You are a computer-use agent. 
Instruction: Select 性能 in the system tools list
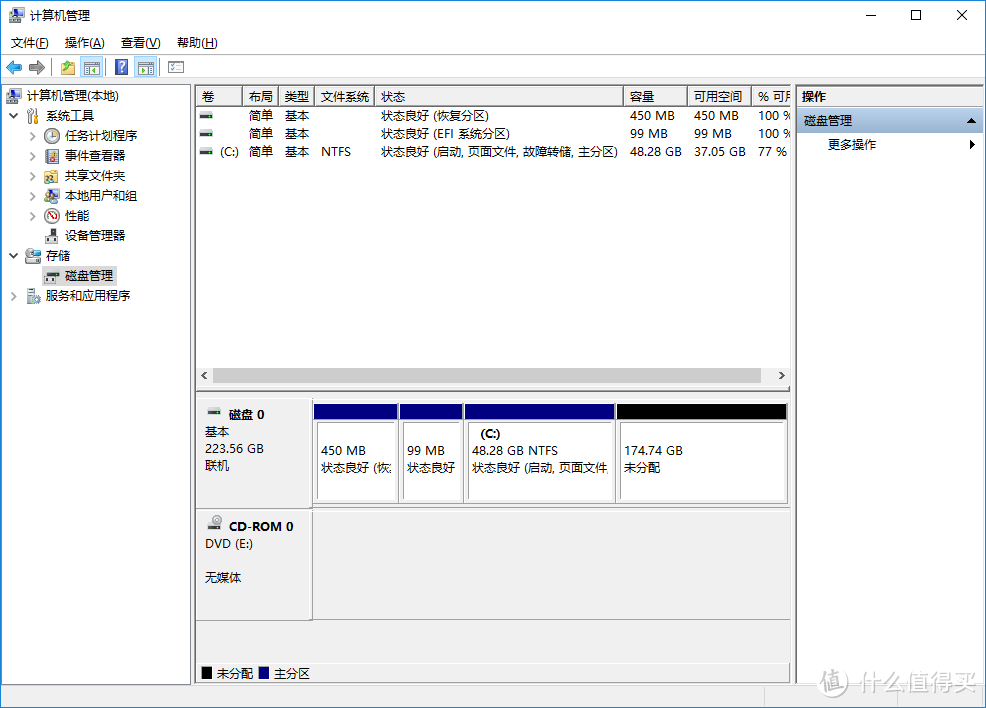click(77, 215)
